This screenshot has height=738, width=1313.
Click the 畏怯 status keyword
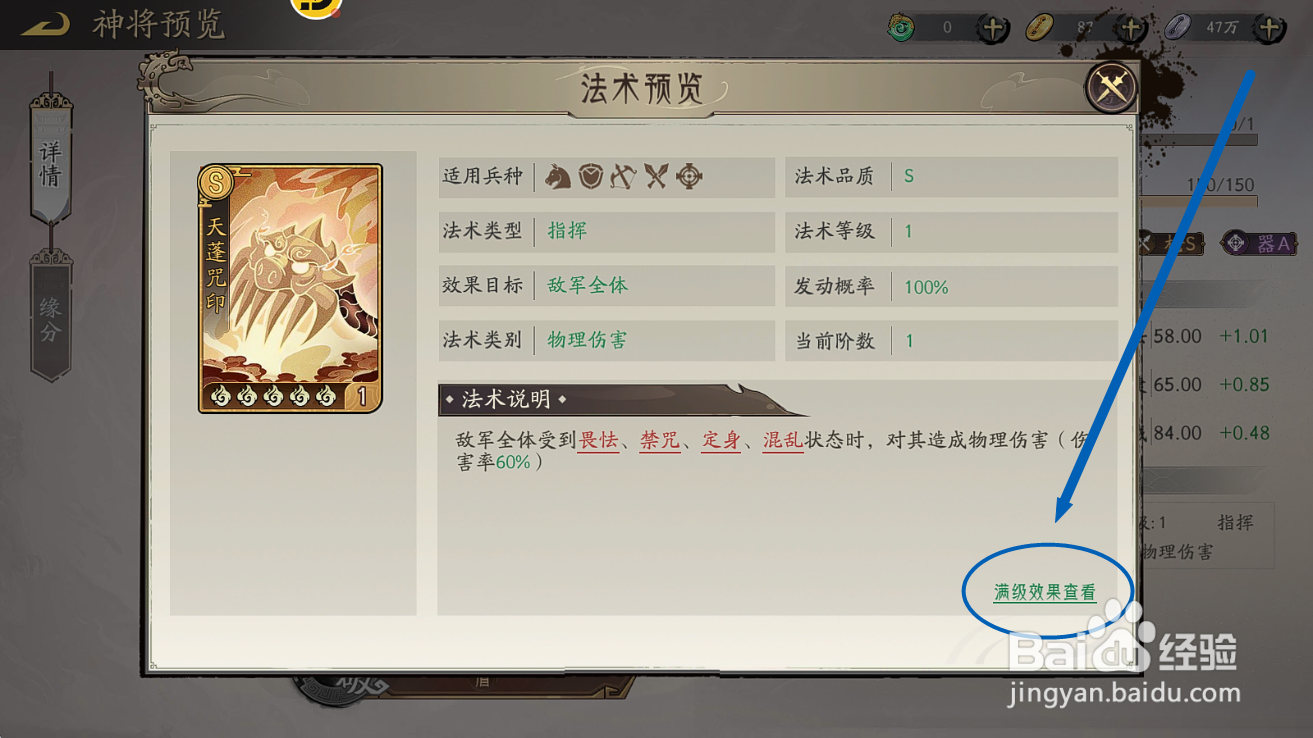(598, 440)
